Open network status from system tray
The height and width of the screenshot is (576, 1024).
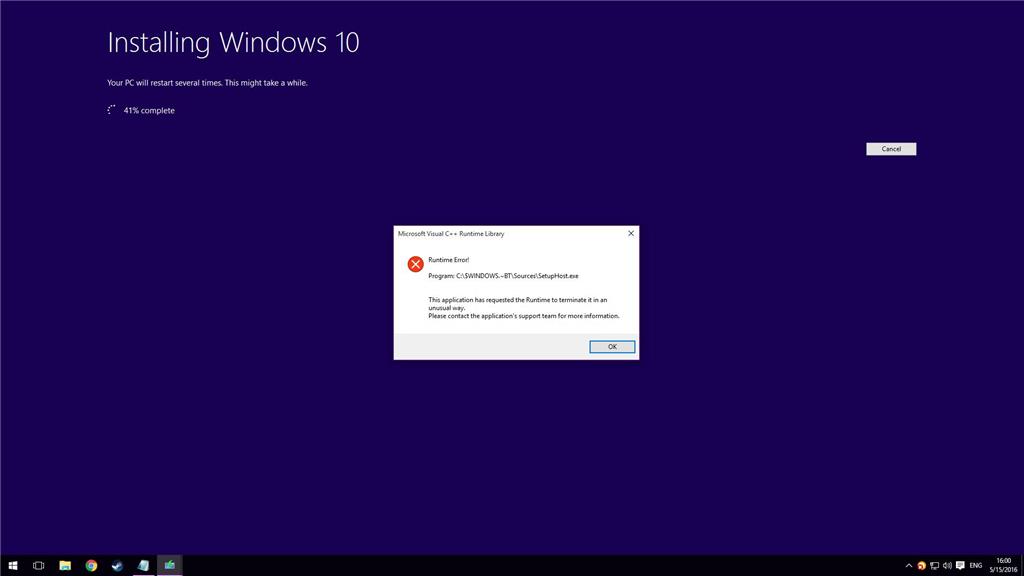935,566
